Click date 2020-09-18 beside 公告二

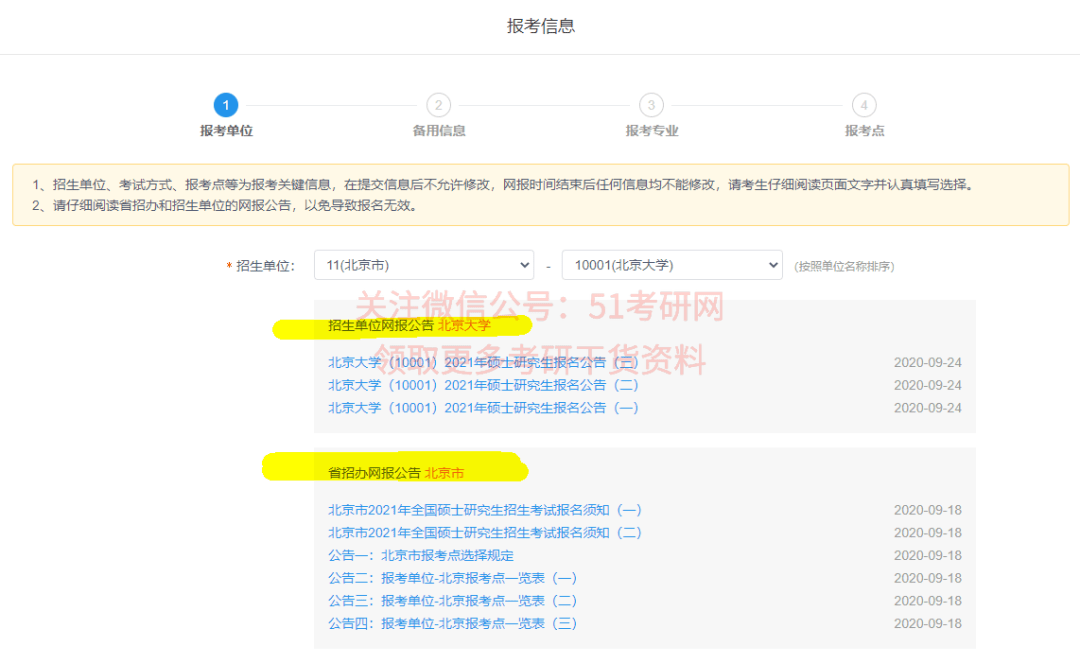tap(928, 578)
